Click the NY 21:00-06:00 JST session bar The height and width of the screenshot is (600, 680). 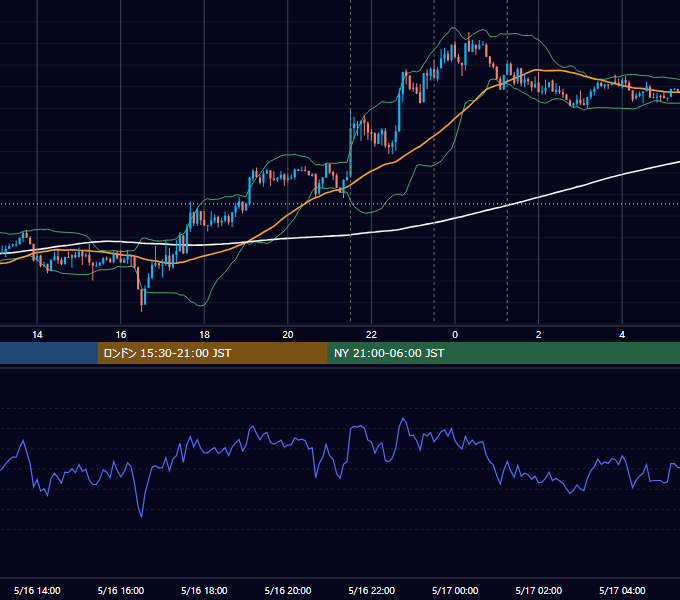pos(503,353)
